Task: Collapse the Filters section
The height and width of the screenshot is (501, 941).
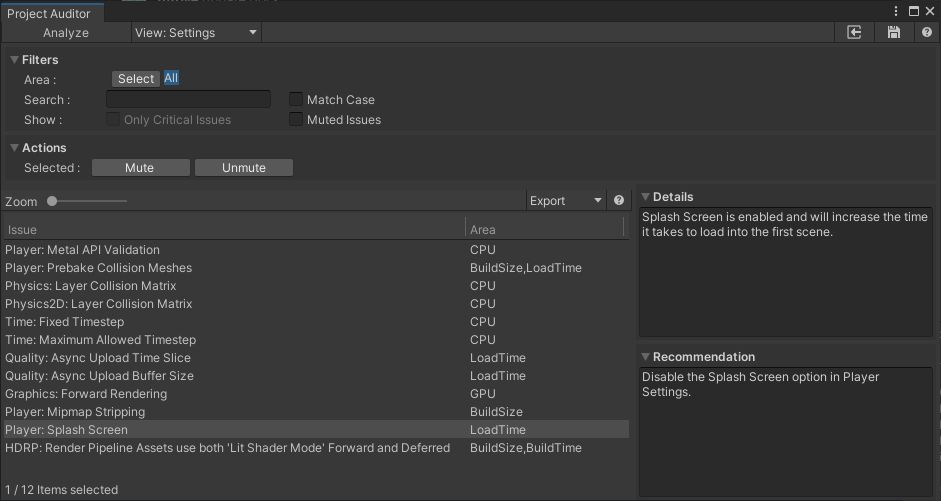Action: (14, 59)
